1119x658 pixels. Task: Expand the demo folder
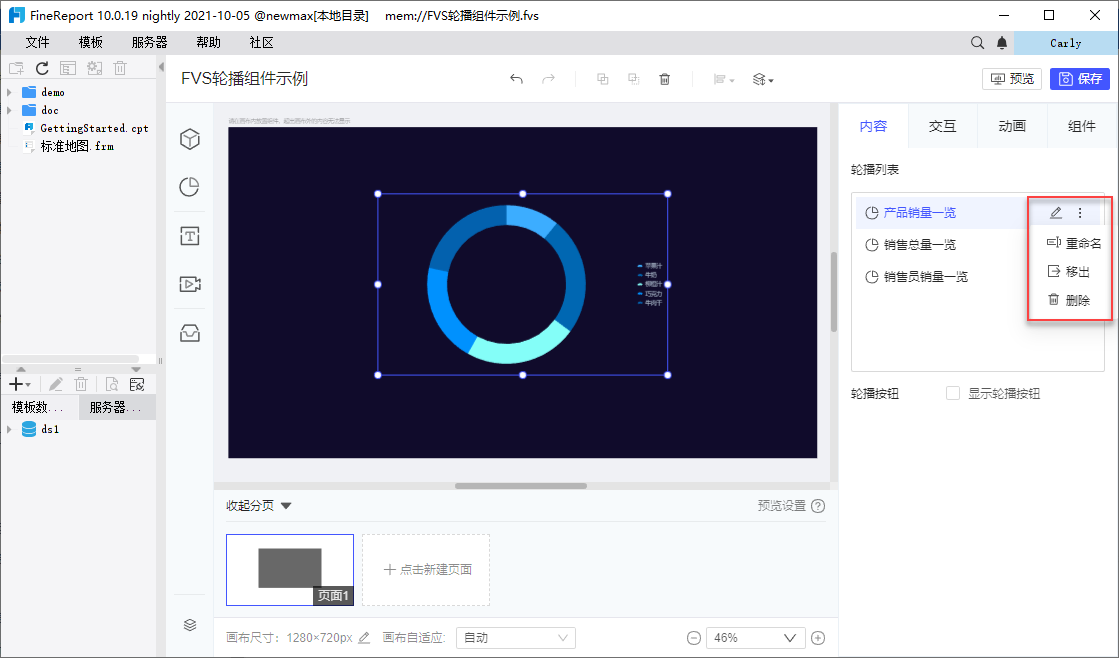(x=9, y=92)
